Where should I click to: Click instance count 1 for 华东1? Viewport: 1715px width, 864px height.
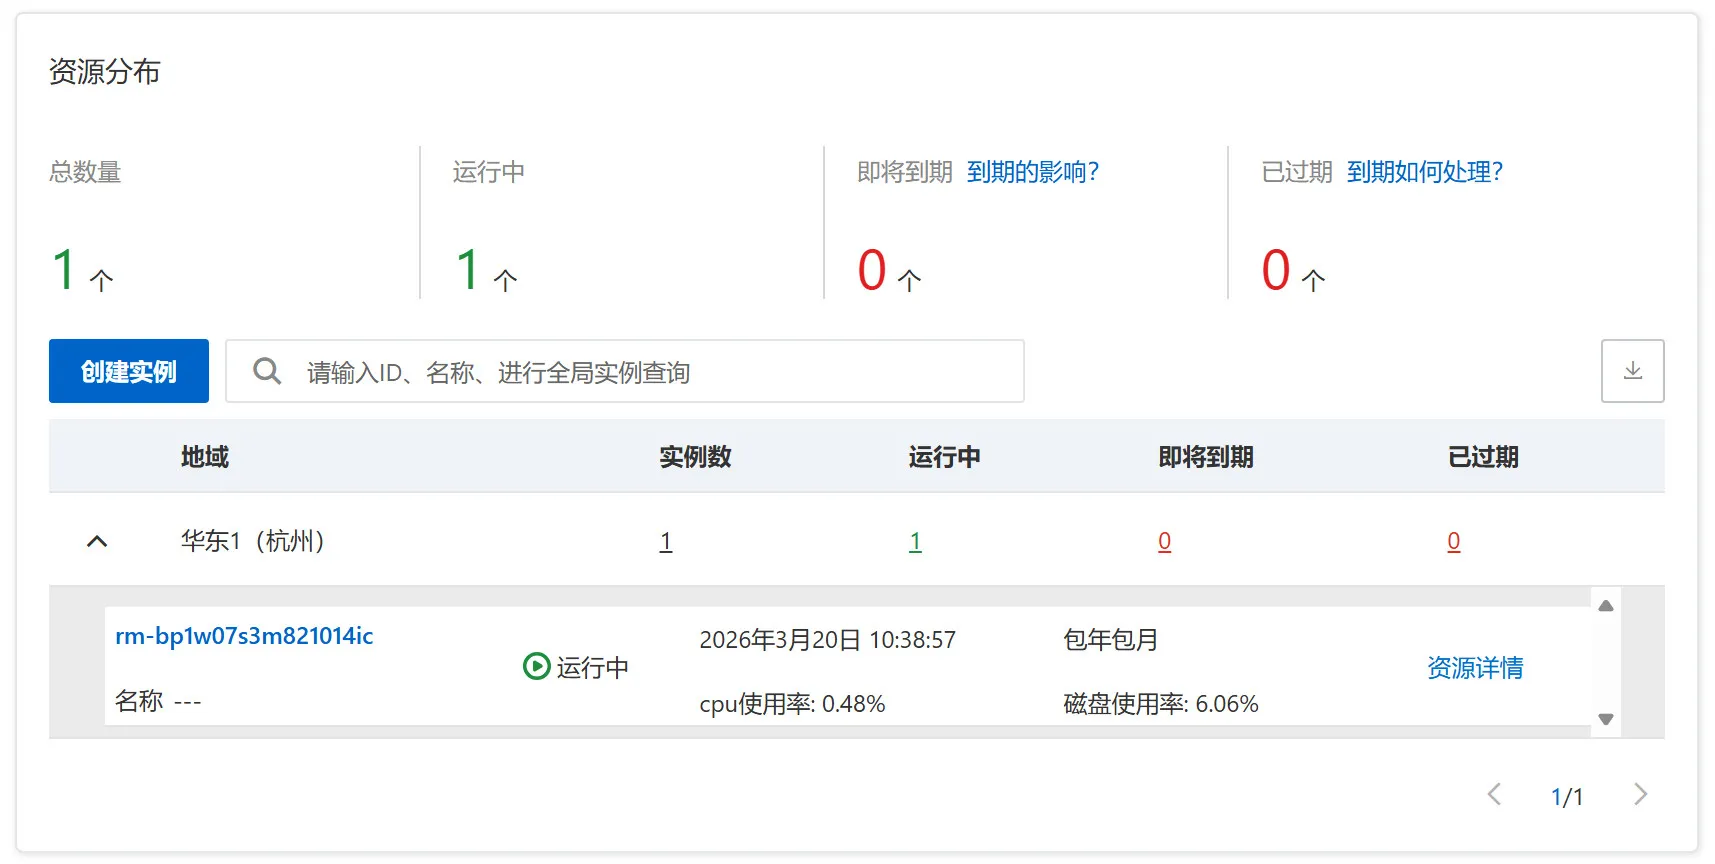(666, 542)
